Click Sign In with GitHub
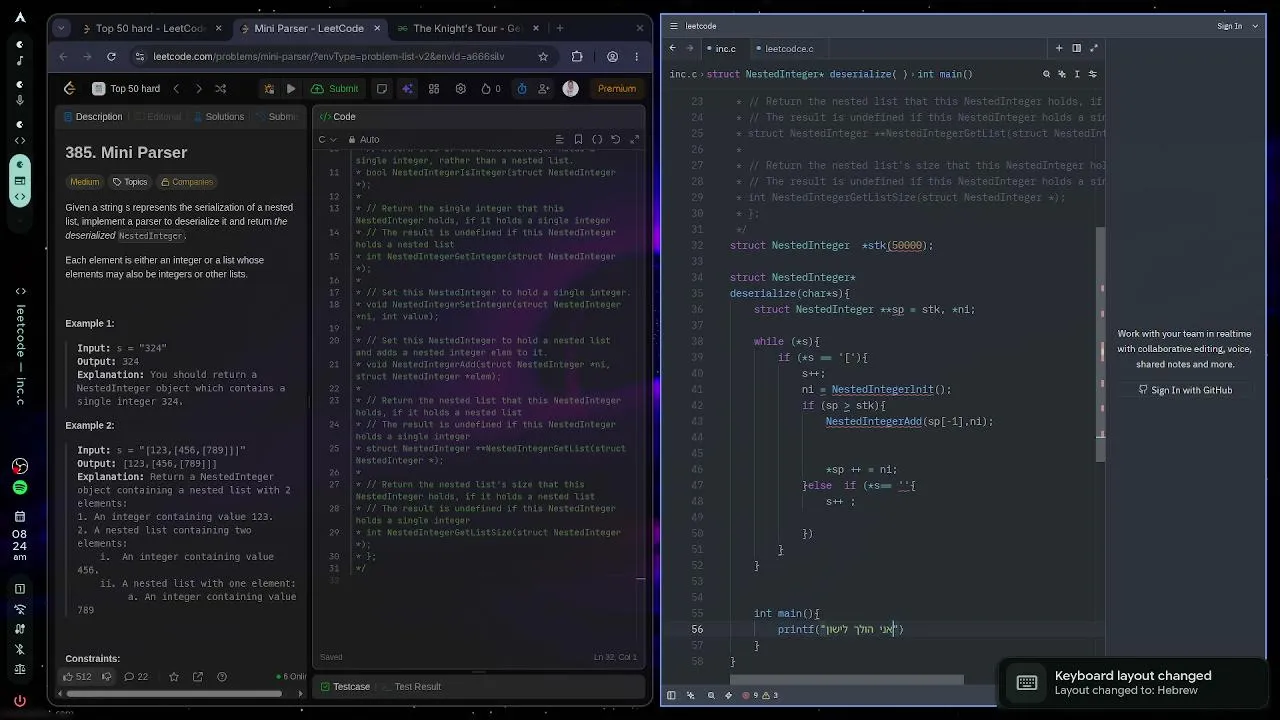 click(x=1185, y=390)
